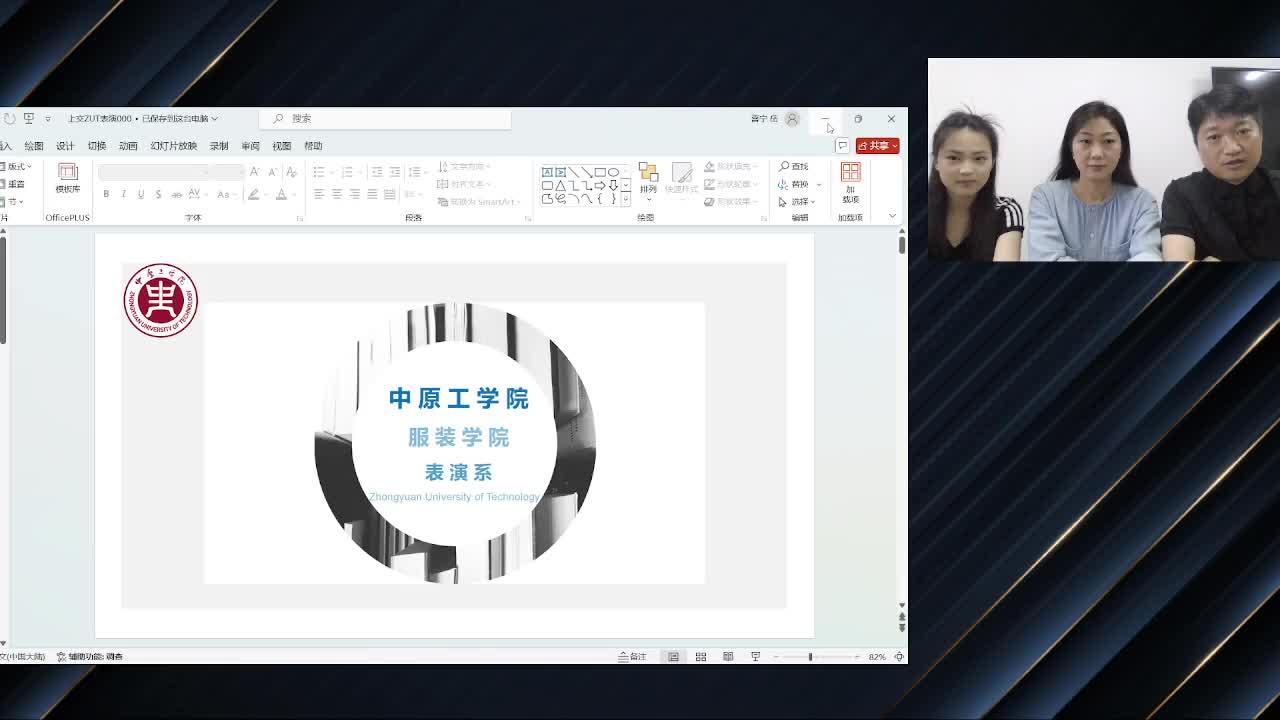Decrease font size with smaller A

(x=272, y=172)
